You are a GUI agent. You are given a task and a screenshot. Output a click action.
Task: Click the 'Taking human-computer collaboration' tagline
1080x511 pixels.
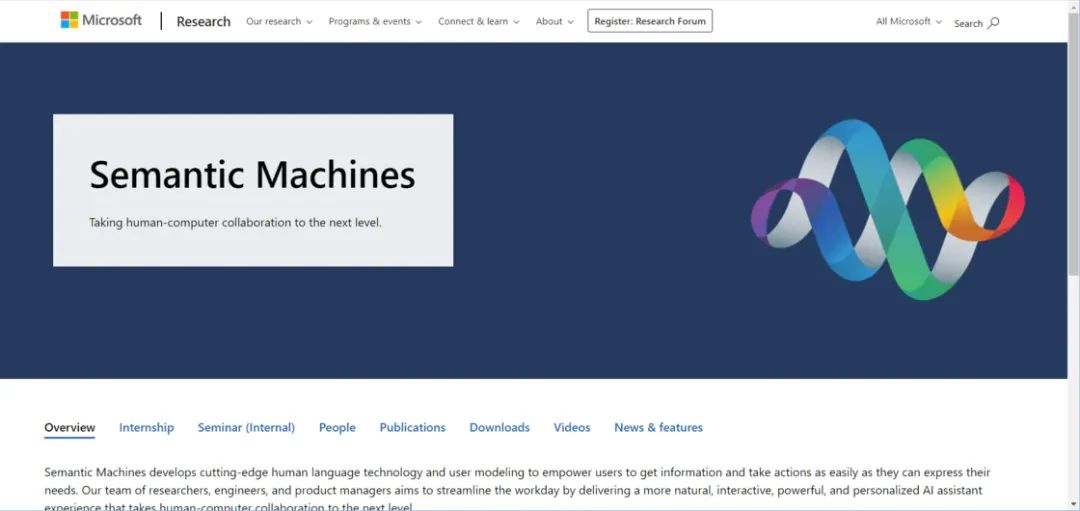(x=235, y=223)
